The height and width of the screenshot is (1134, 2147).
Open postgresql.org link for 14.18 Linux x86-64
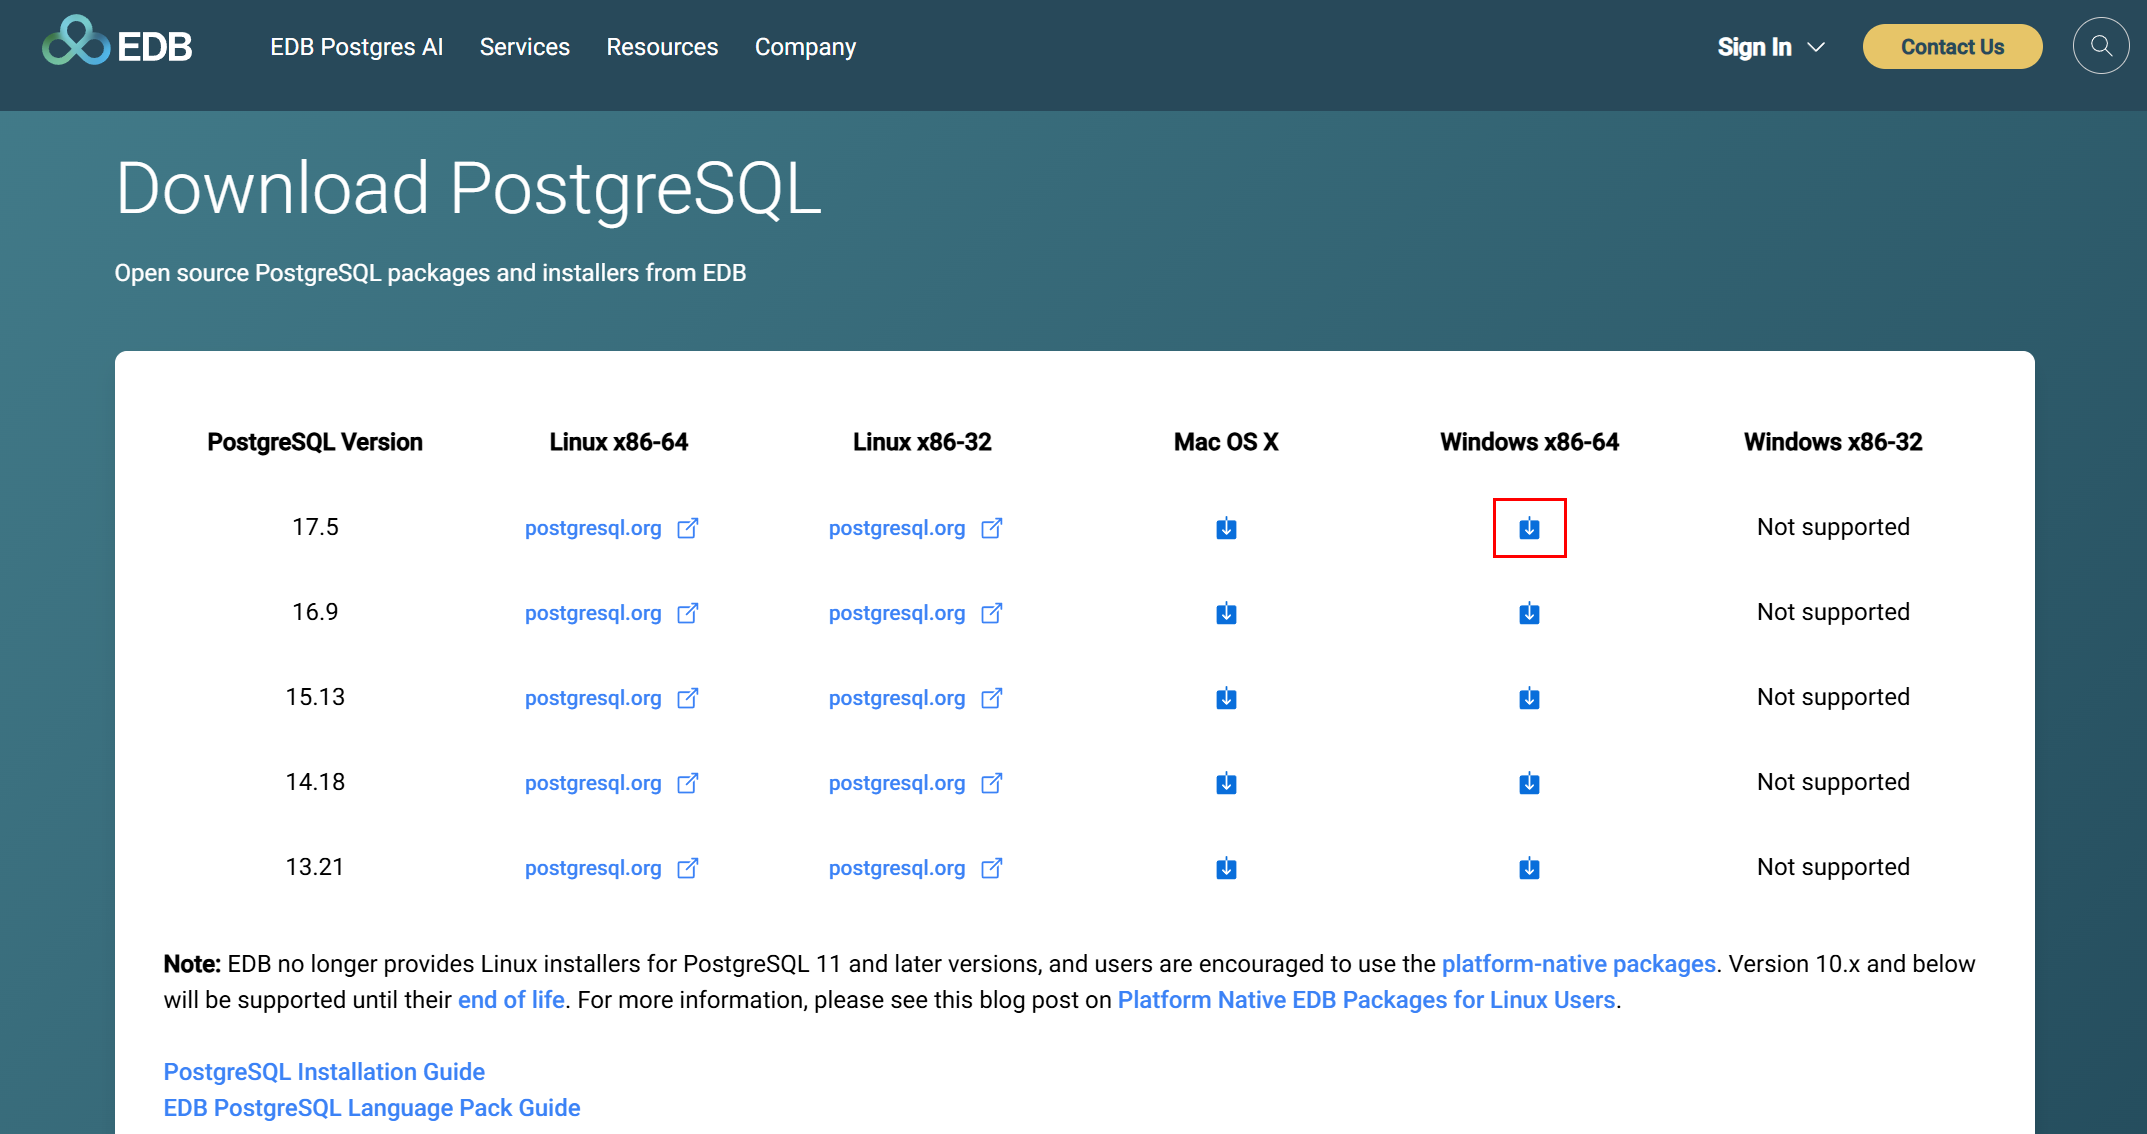click(x=611, y=783)
